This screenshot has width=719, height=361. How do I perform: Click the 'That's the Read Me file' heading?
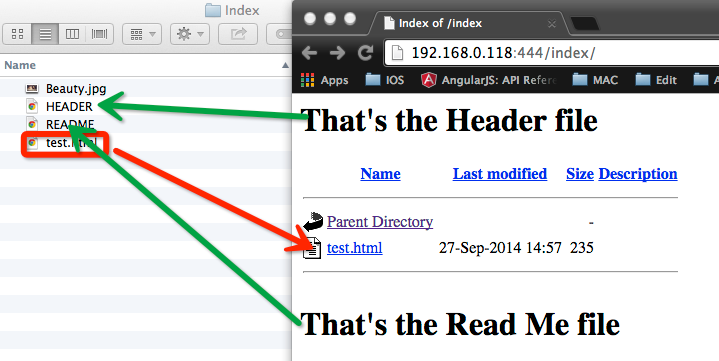click(x=460, y=324)
